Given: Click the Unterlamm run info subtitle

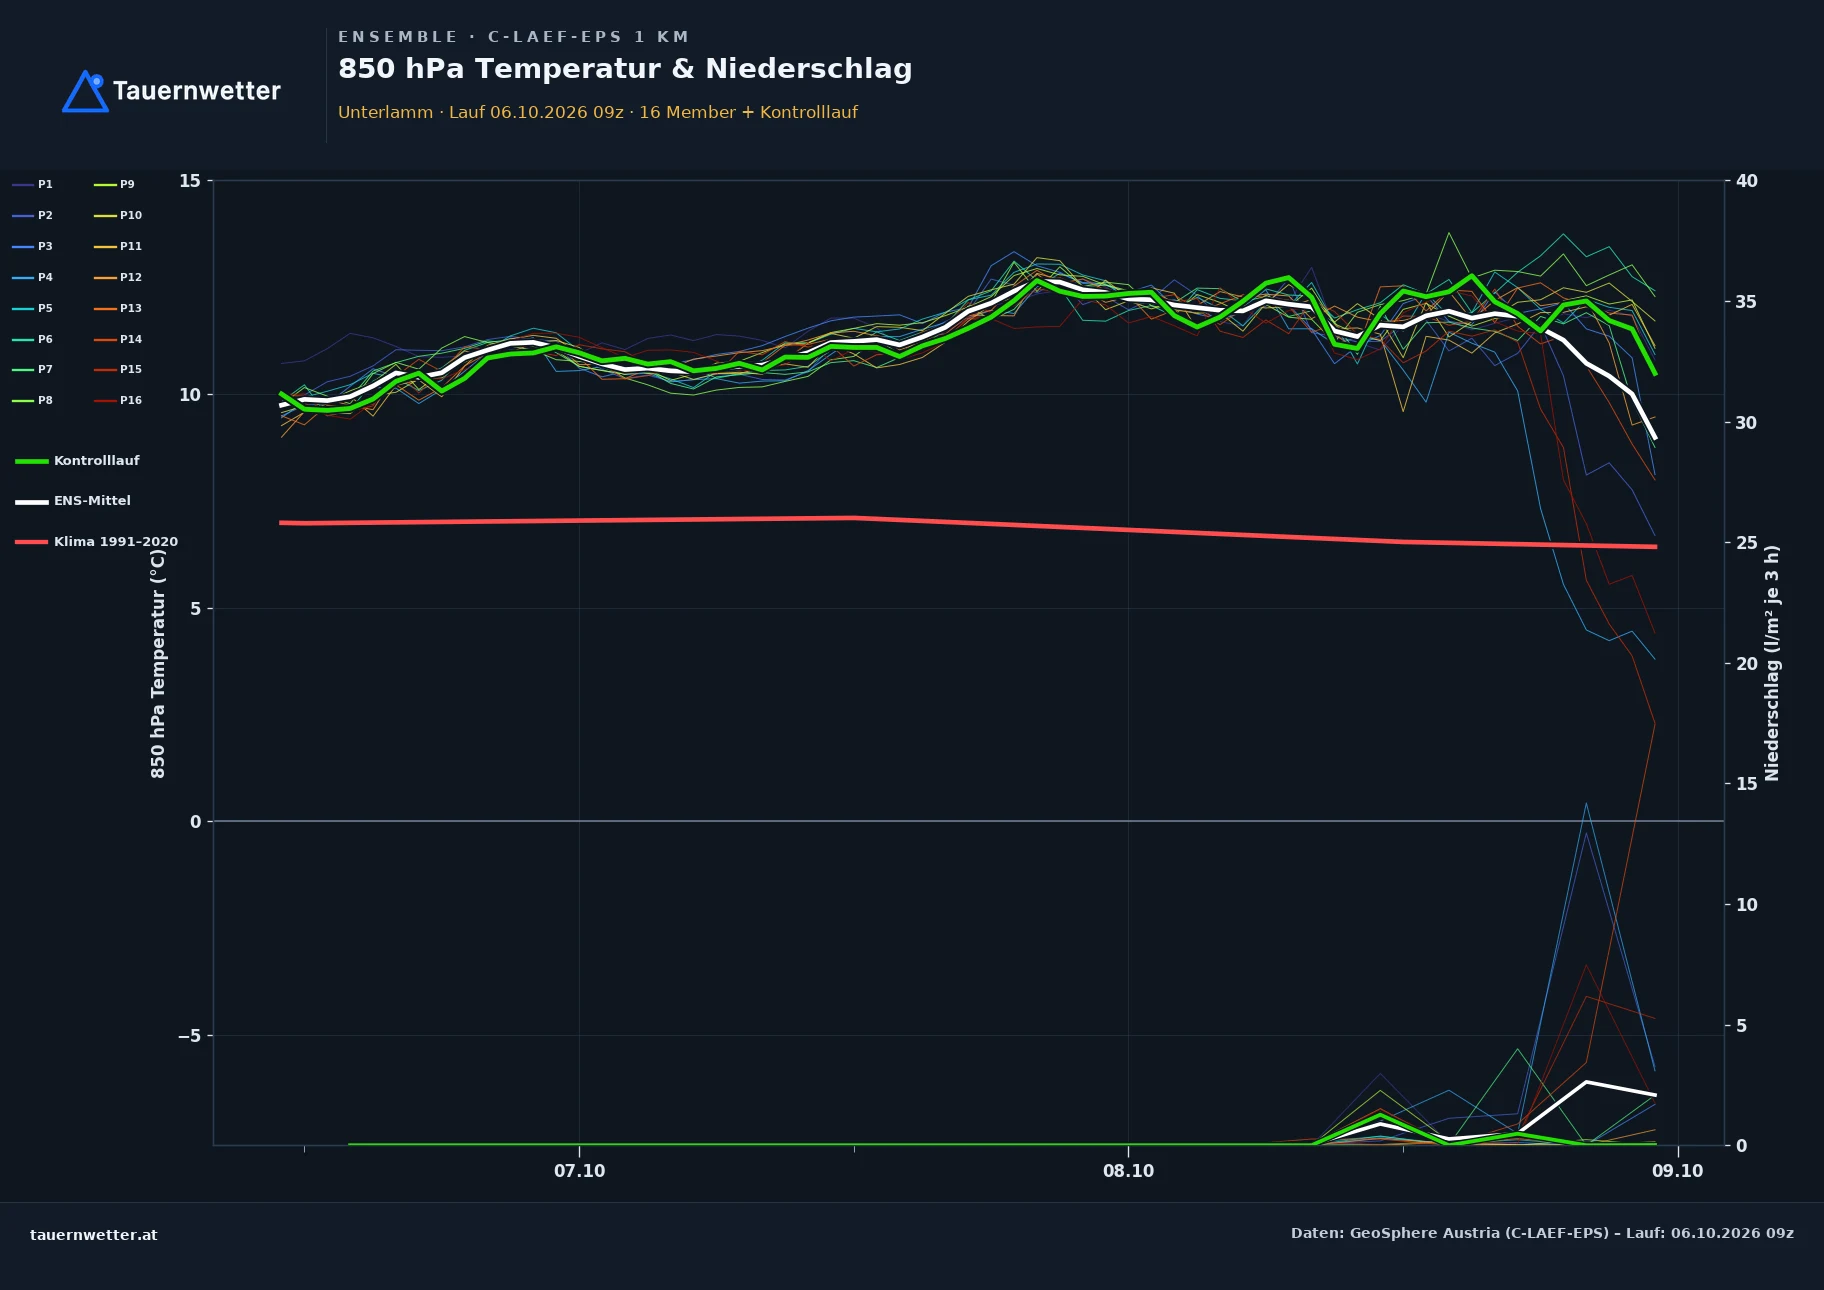Looking at the screenshot, I should [x=598, y=112].
